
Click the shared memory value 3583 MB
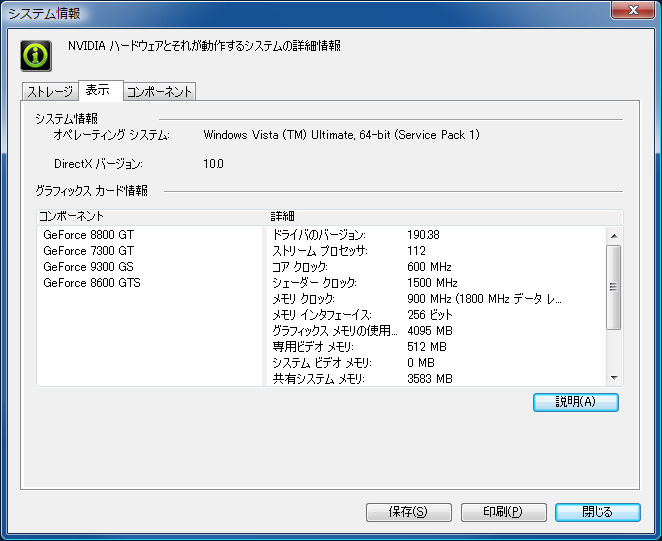coord(430,379)
